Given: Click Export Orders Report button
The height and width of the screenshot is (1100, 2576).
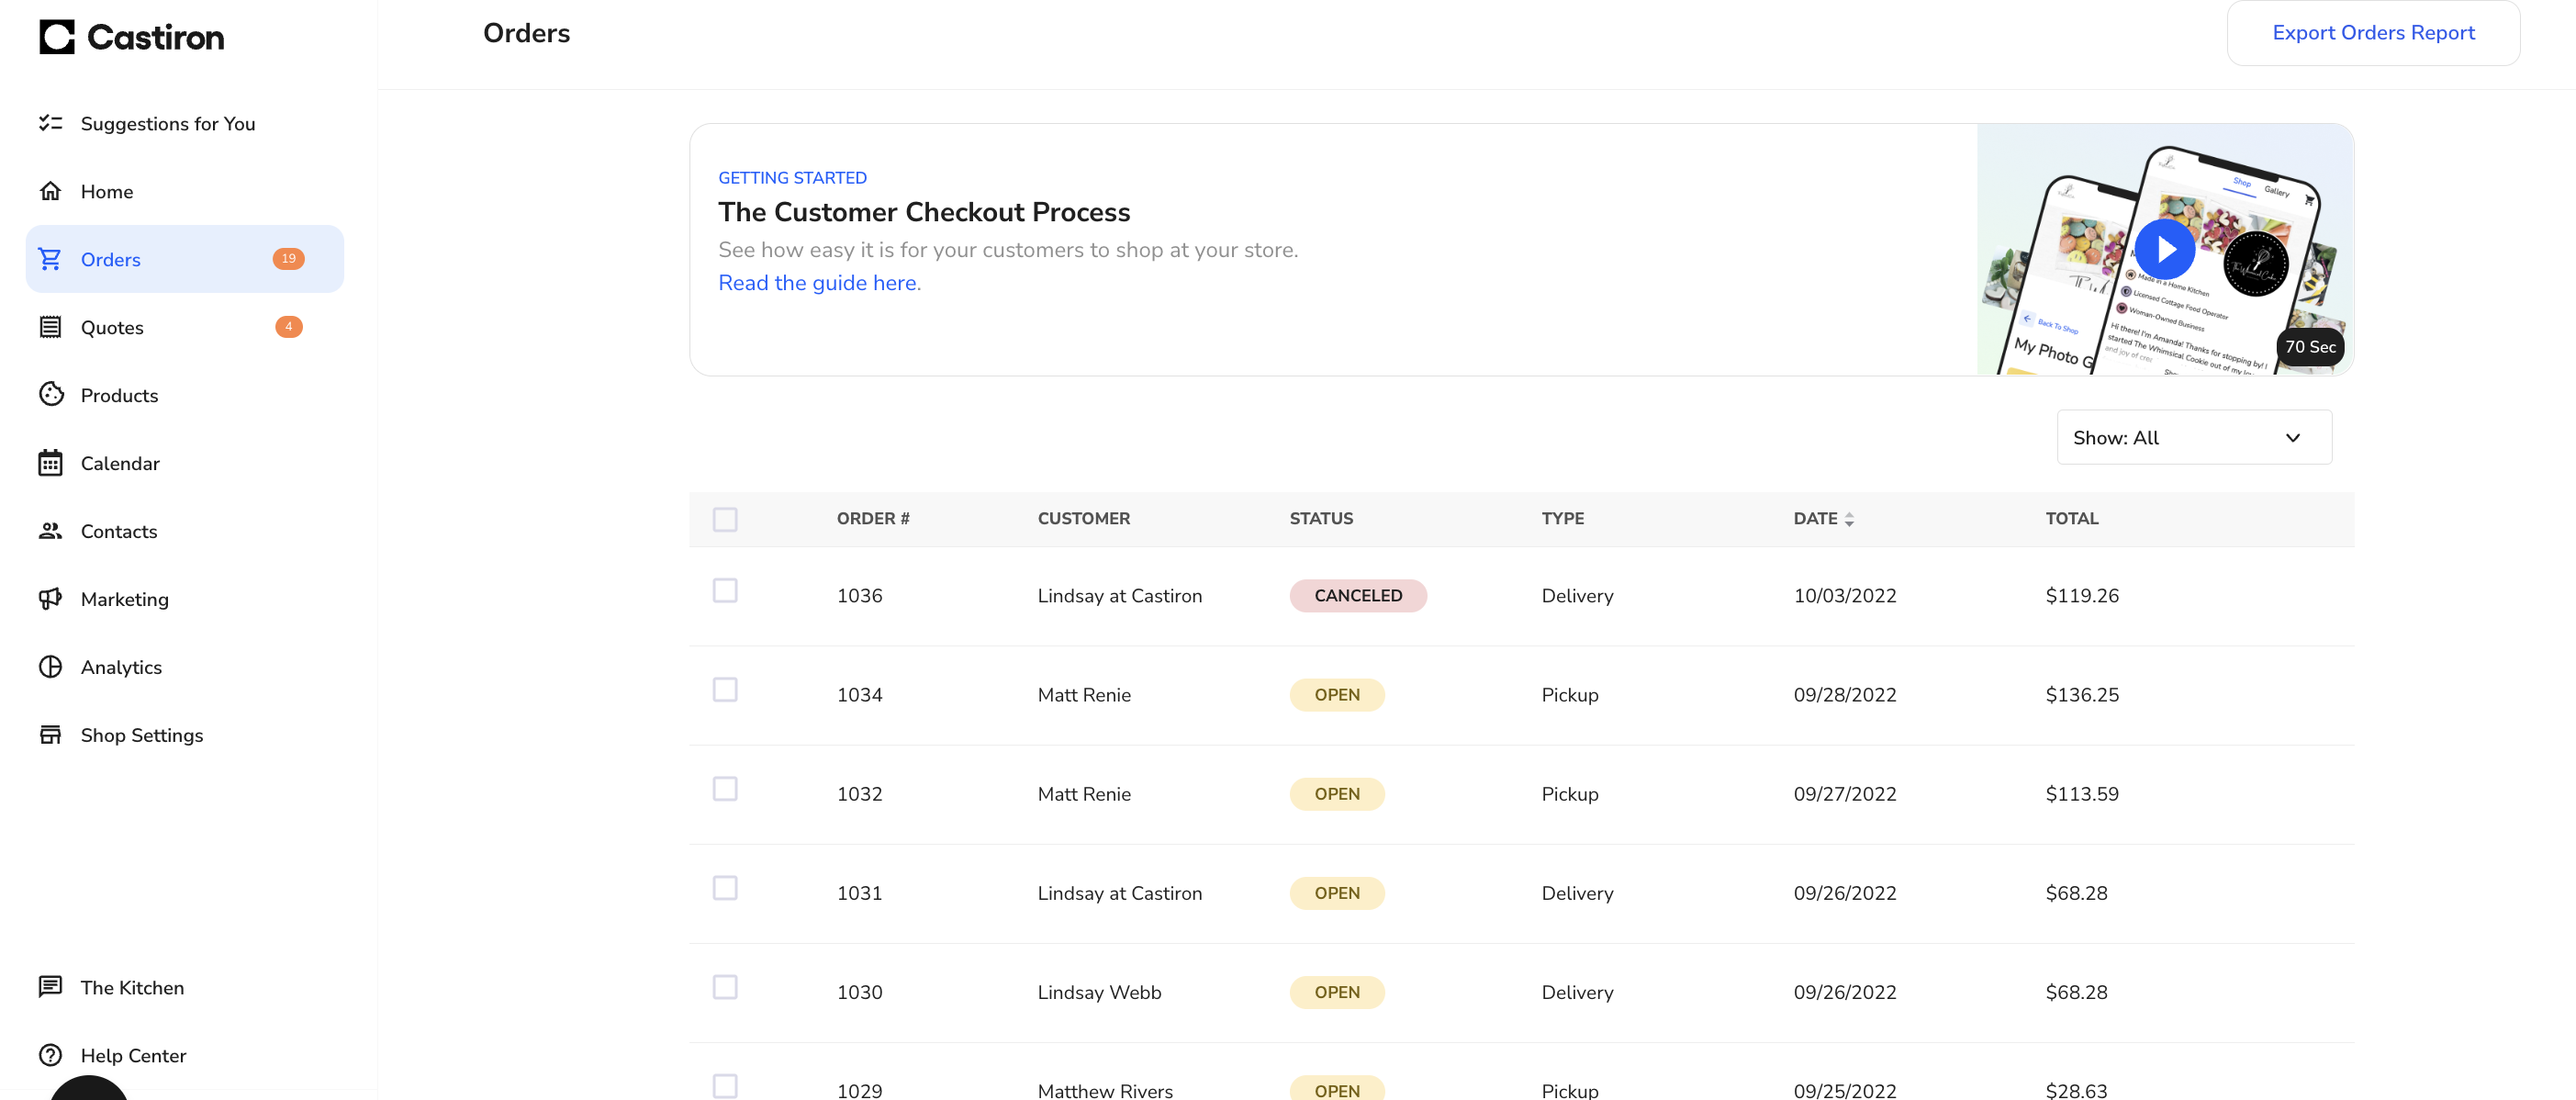Looking at the screenshot, I should coord(2372,33).
